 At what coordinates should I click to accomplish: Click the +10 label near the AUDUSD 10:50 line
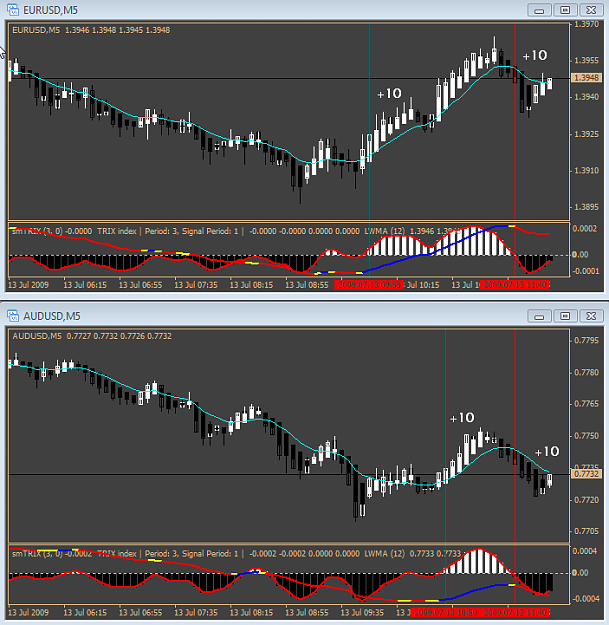(x=462, y=418)
